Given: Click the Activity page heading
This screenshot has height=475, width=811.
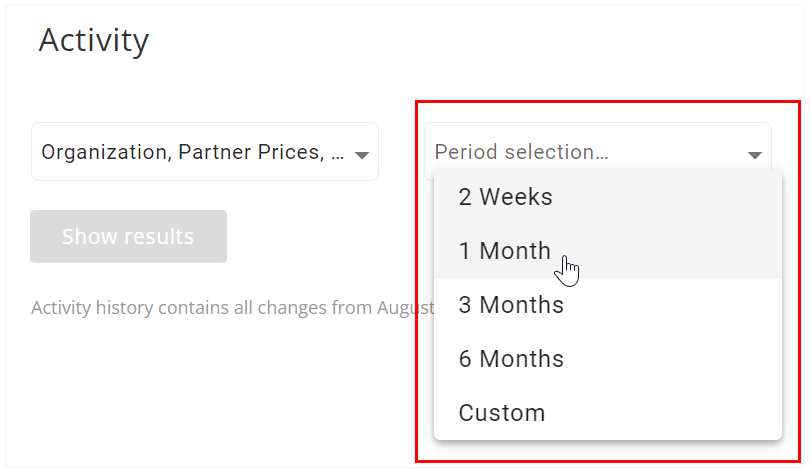Looking at the screenshot, I should (94, 40).
